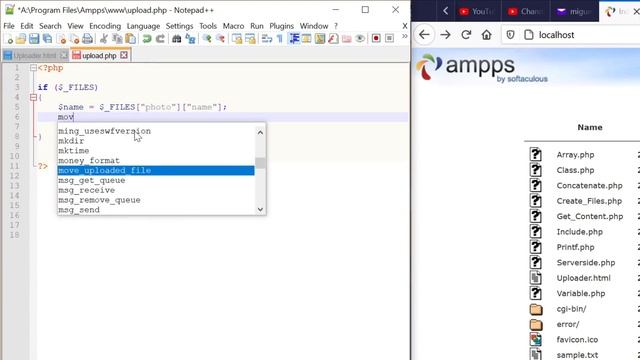Click the Cut scissors icon
This screenshot has width=640, height=360.
(x=104, y=39)
